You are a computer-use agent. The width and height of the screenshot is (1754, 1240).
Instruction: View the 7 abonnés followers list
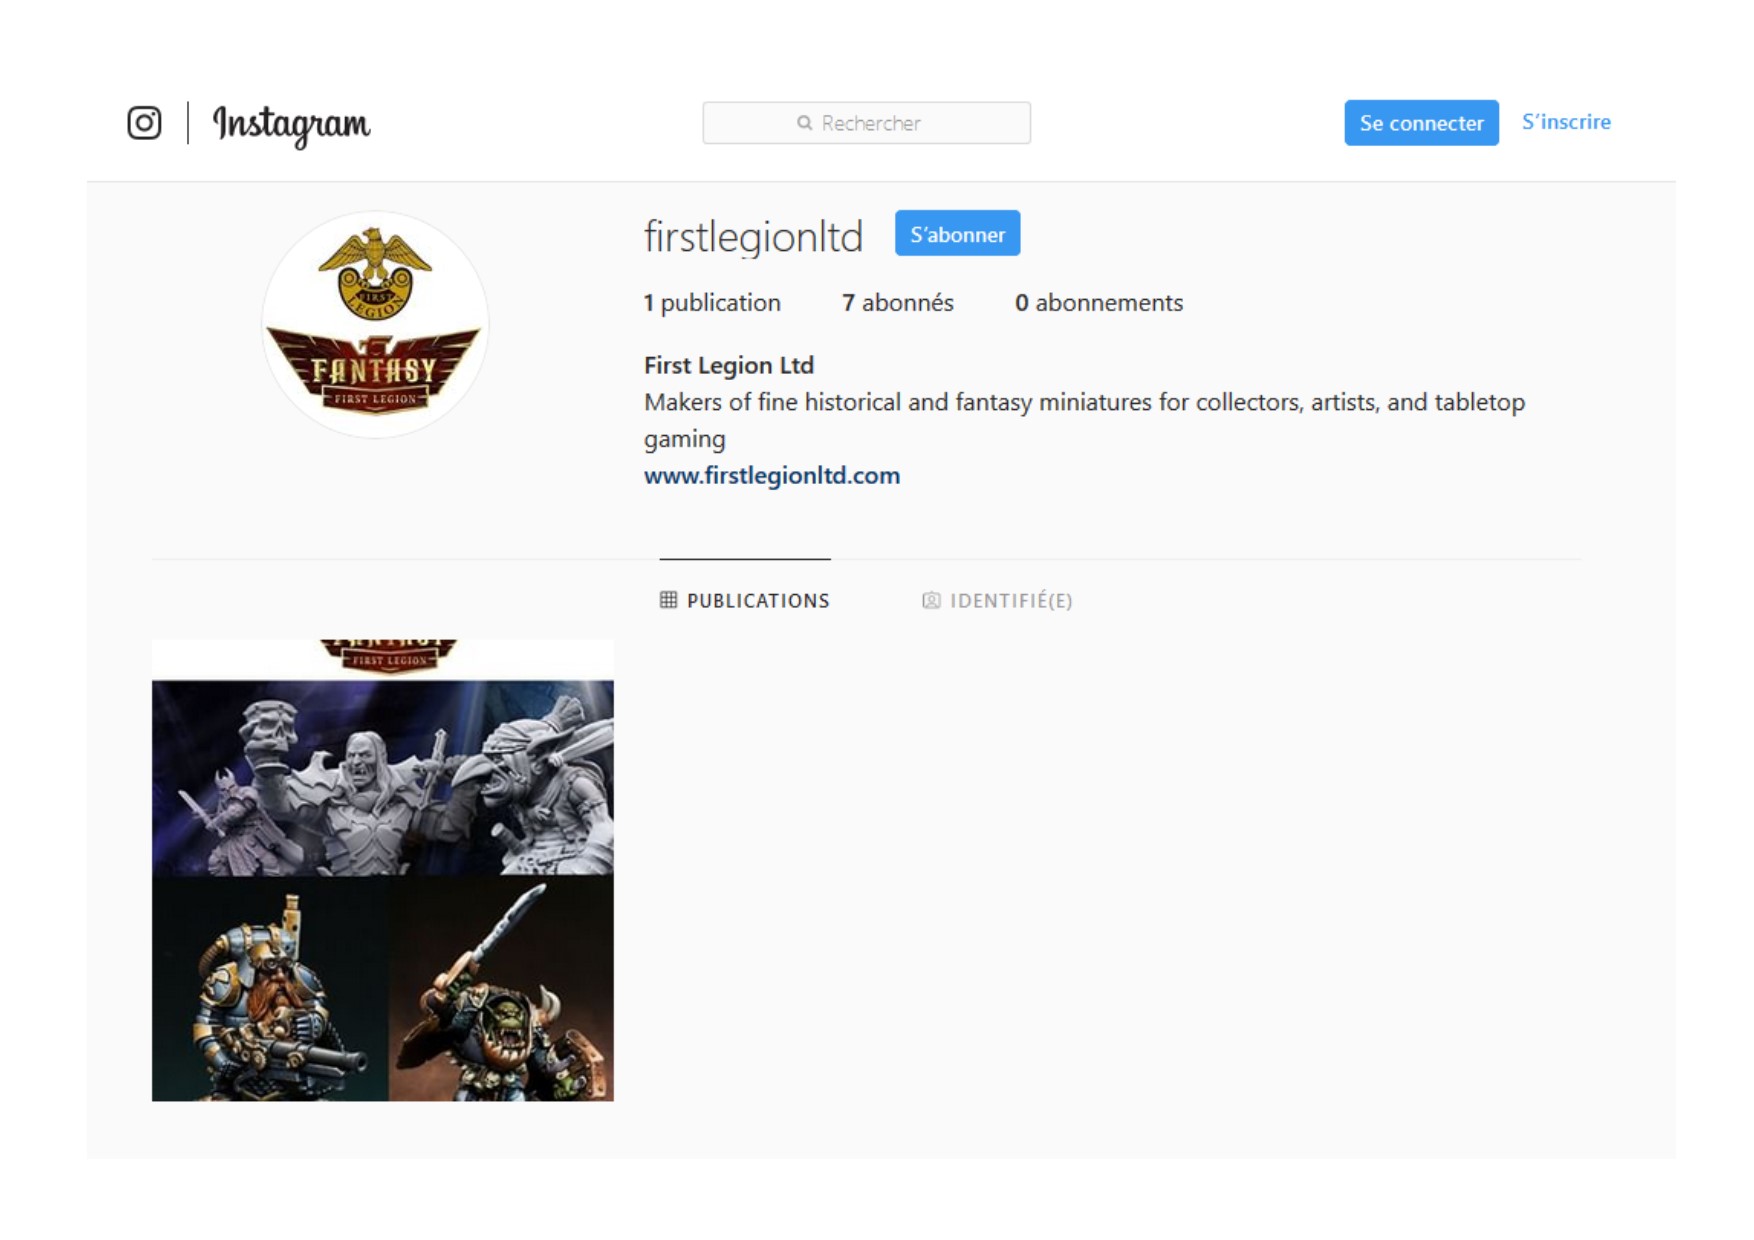click(898, 303)
